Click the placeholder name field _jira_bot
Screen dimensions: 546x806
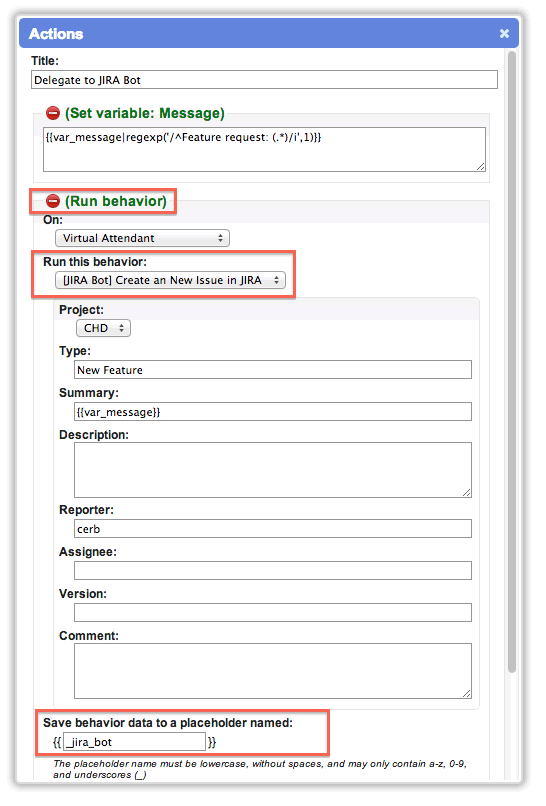pos(134,742)
